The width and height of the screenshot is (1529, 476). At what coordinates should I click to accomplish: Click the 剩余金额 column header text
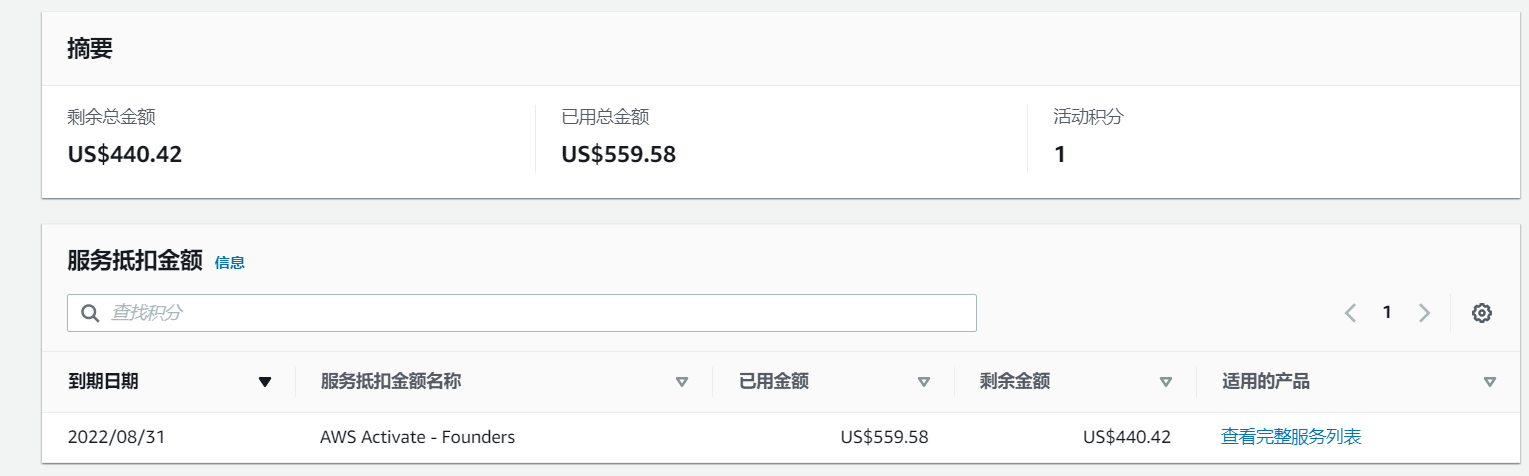1015,381
